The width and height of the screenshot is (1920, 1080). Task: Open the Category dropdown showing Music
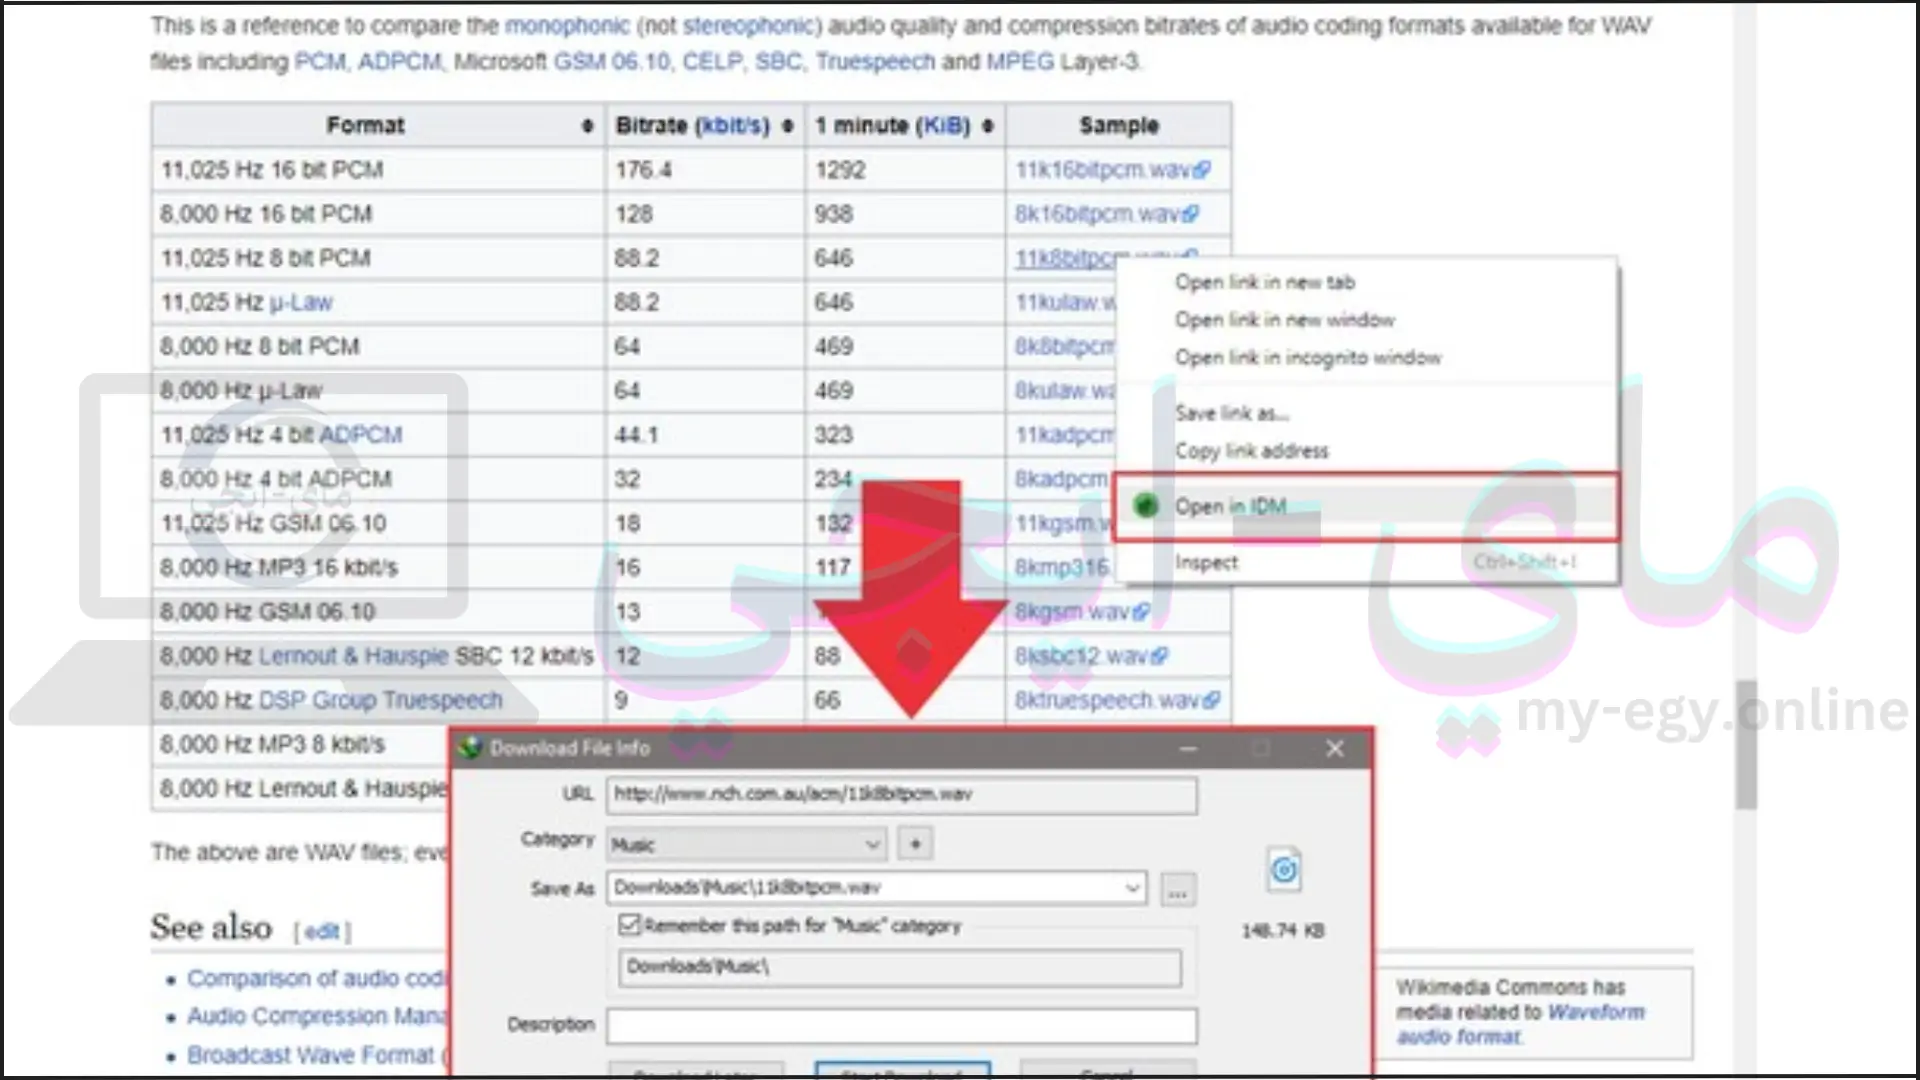[746, 845]
